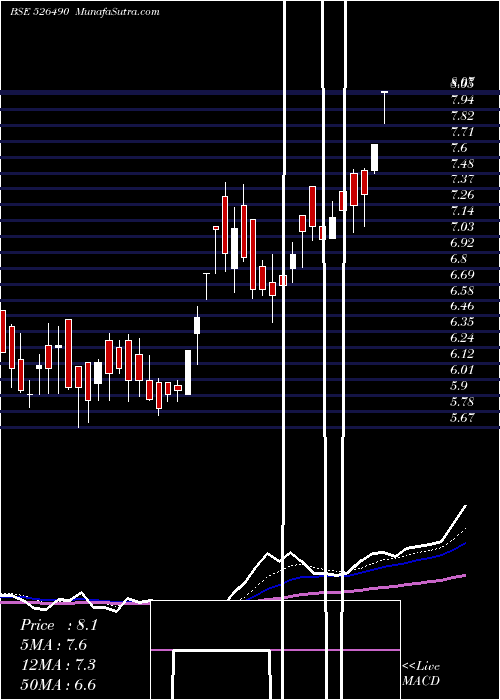500x700 pixels.
Task: Click the MunafaSutra.com label
Action: pos(118,12)
